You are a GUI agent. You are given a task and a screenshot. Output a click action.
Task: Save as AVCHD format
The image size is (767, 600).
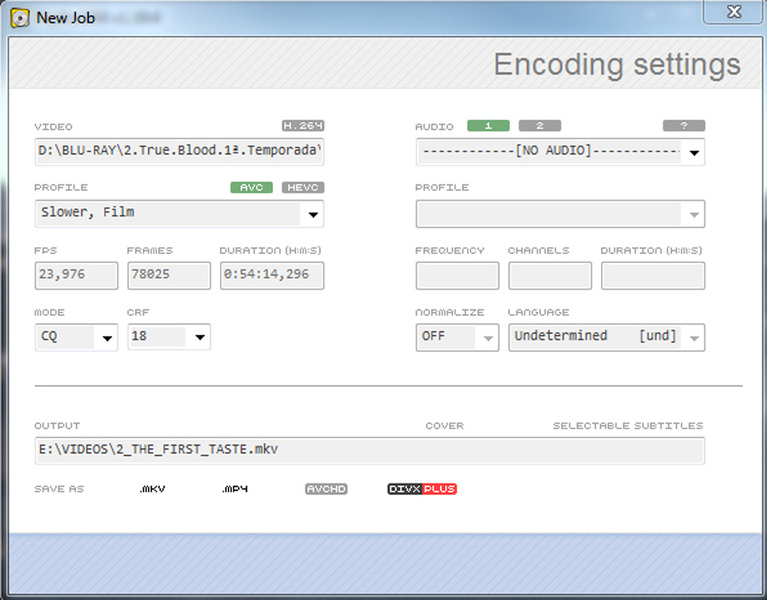pos(326,489)
